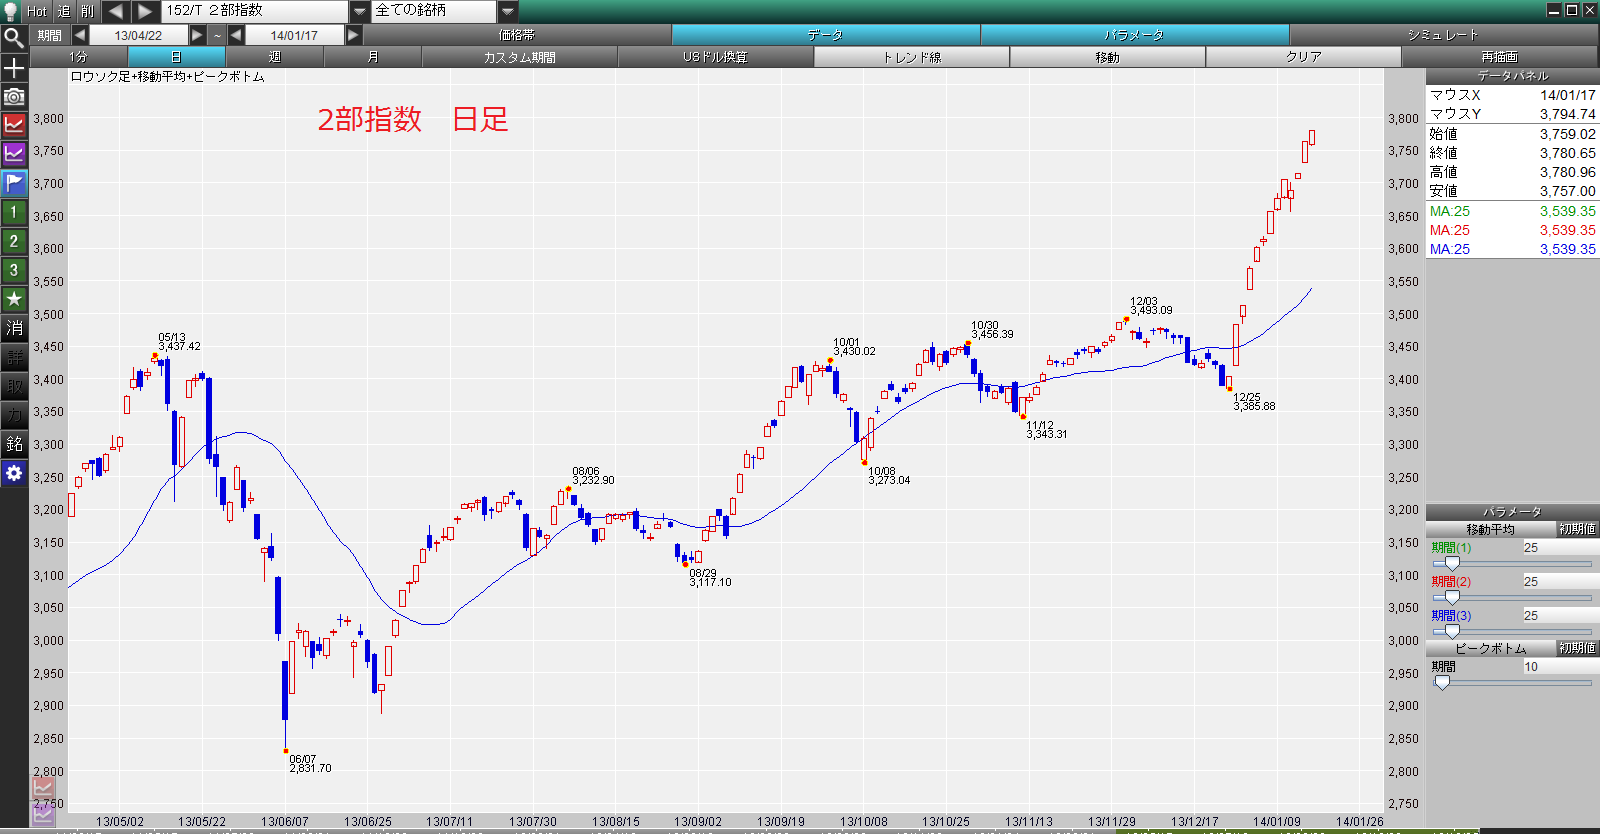Move start date back from 13/04/22

tap(80, 35)
